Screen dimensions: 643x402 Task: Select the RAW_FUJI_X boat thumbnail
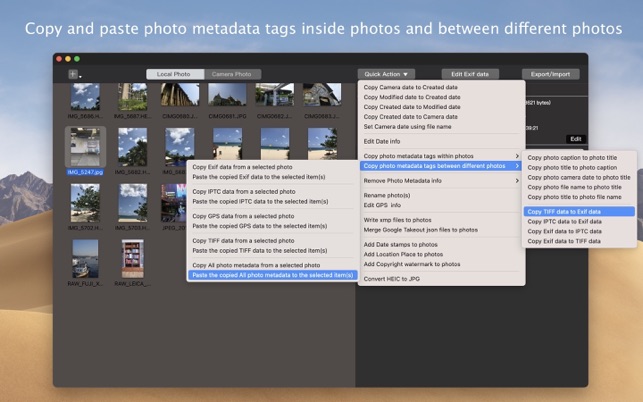tap(85, 258)
